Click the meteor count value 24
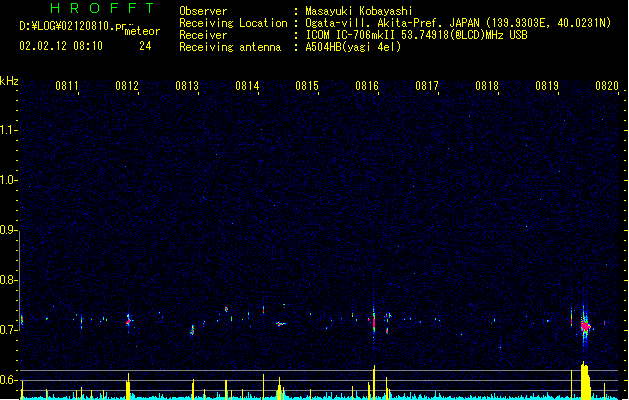Screen dimensions: 629x400 (145, 46)
